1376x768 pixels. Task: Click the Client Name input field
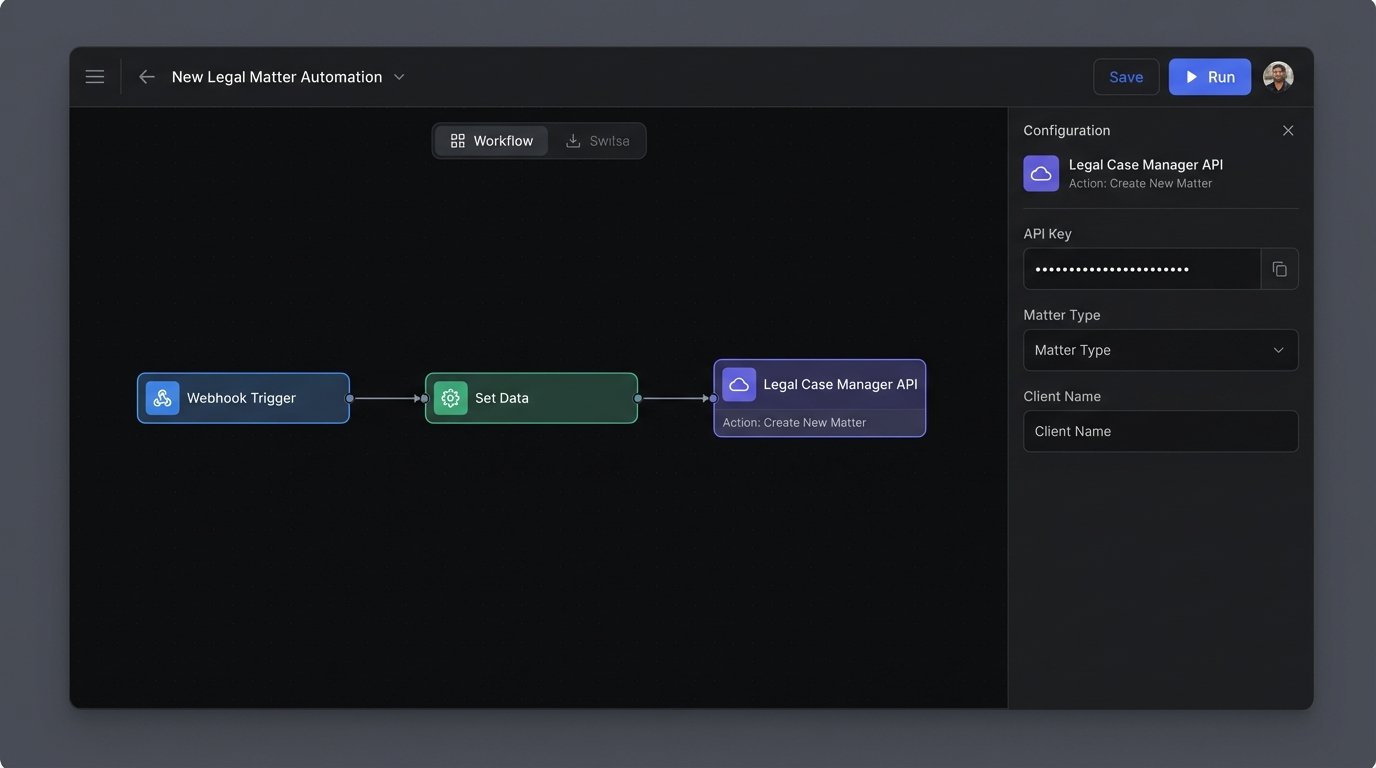(1160, 431)
